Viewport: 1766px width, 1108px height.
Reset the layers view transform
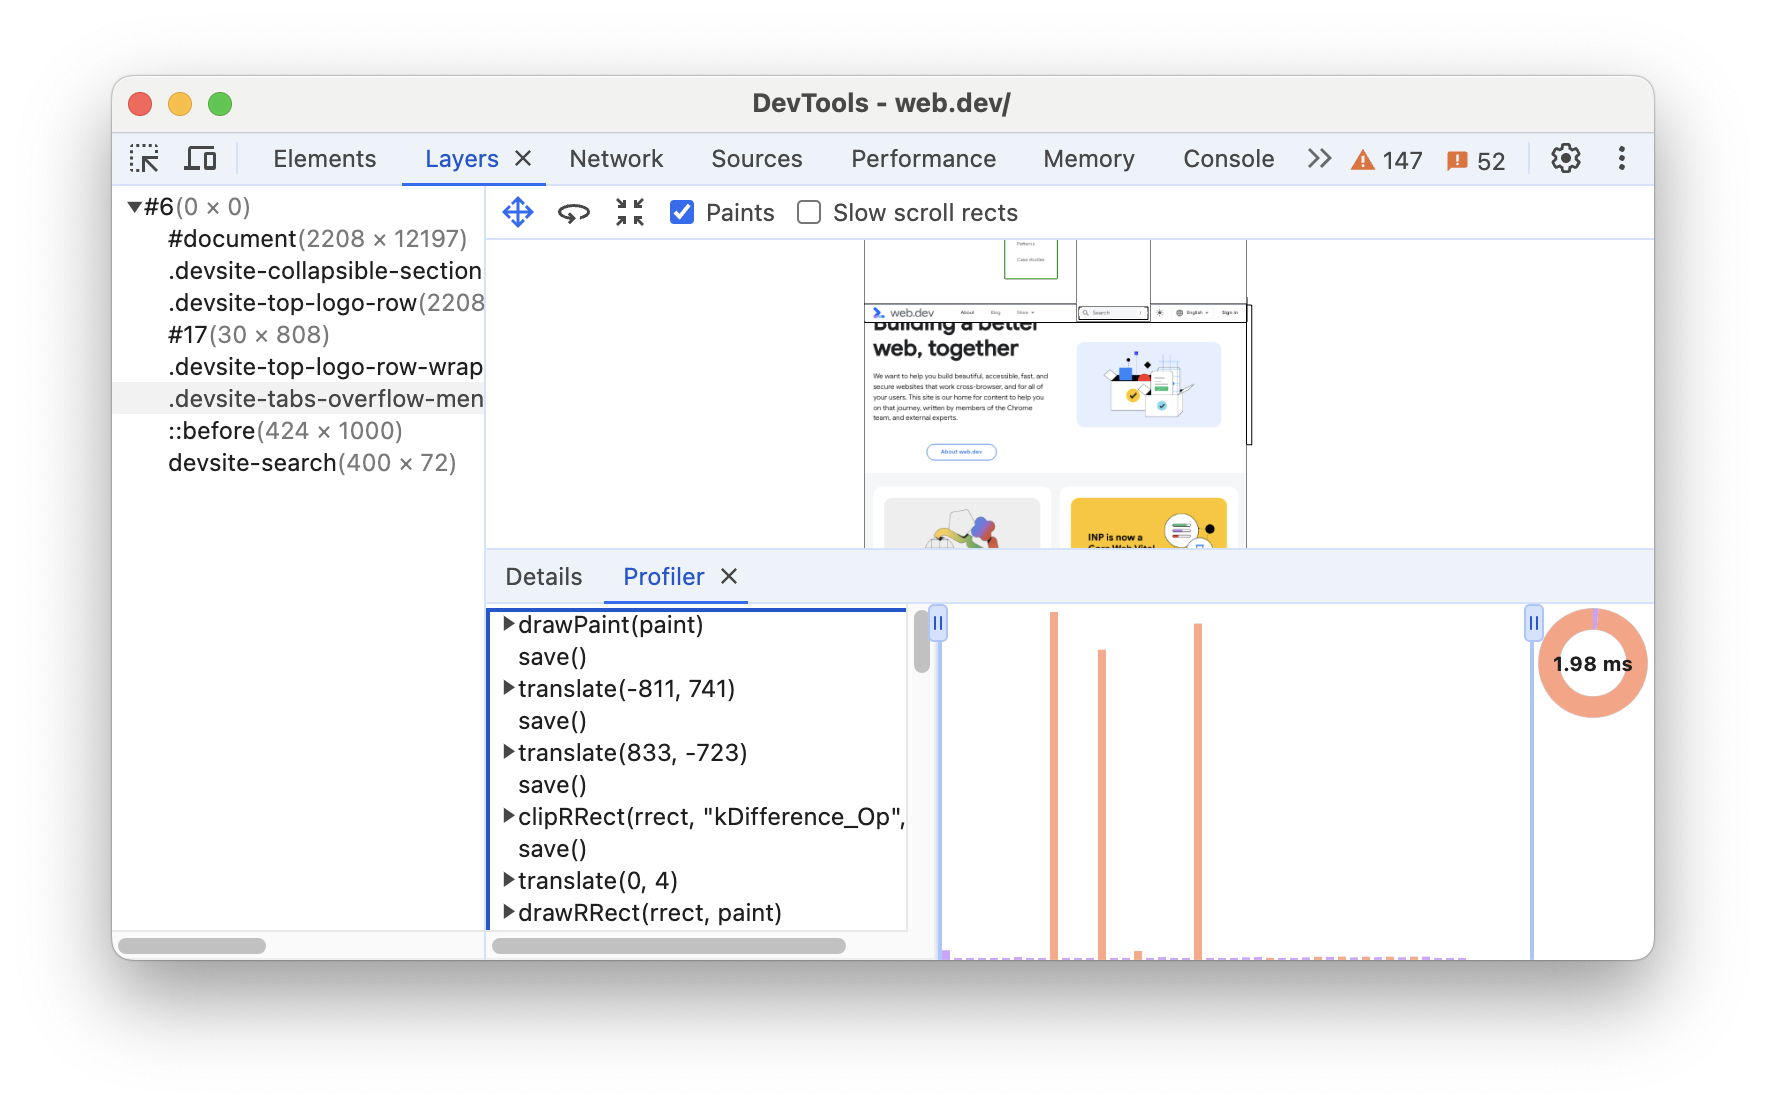pyautogui.click(x=630, y=211)
